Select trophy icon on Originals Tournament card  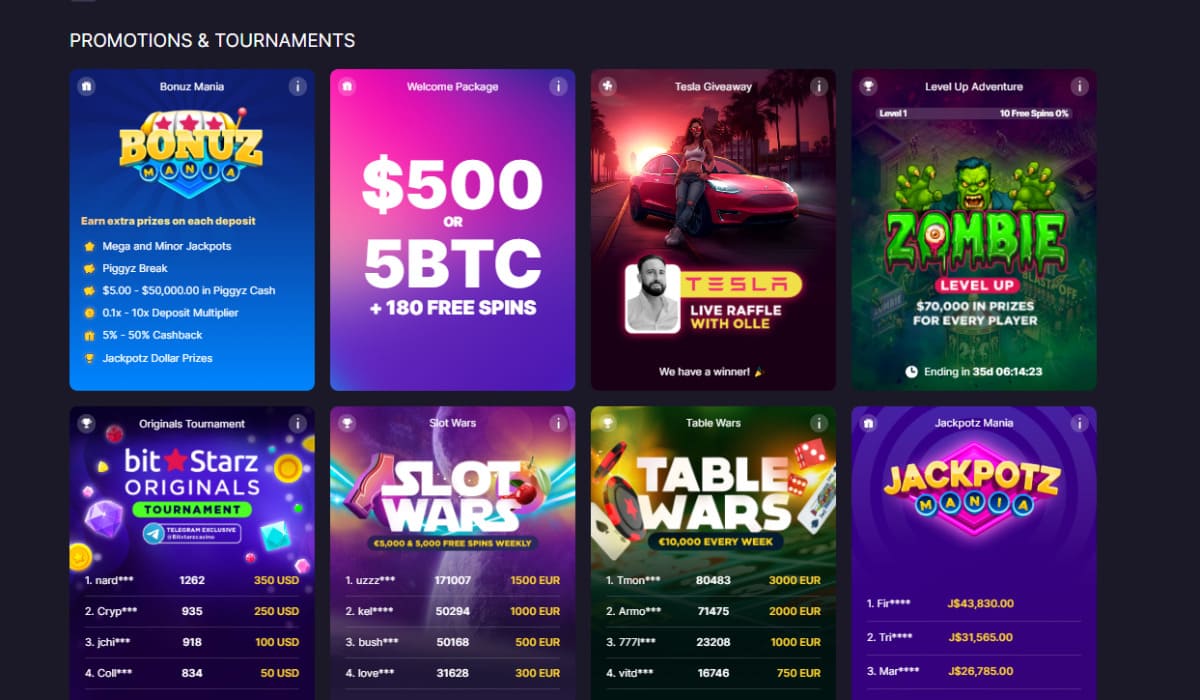pos(87,423)
